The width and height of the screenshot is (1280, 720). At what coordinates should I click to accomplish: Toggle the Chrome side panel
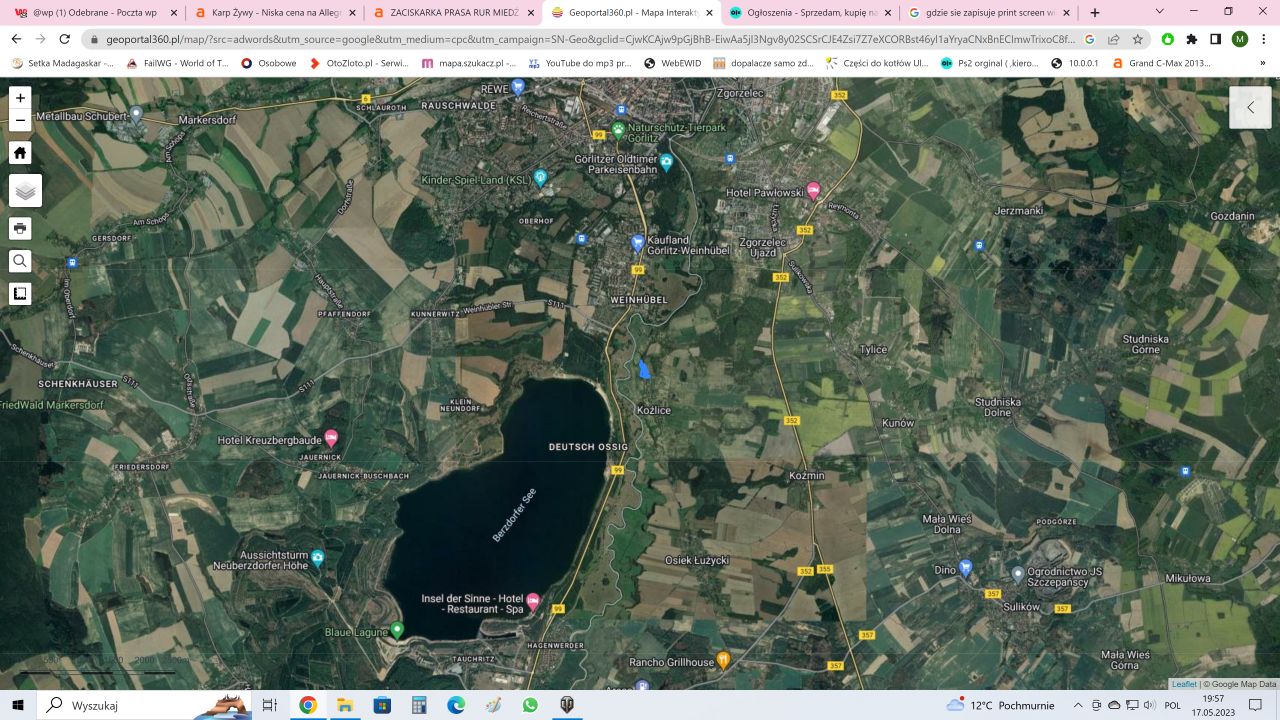tap(1216, 39)
